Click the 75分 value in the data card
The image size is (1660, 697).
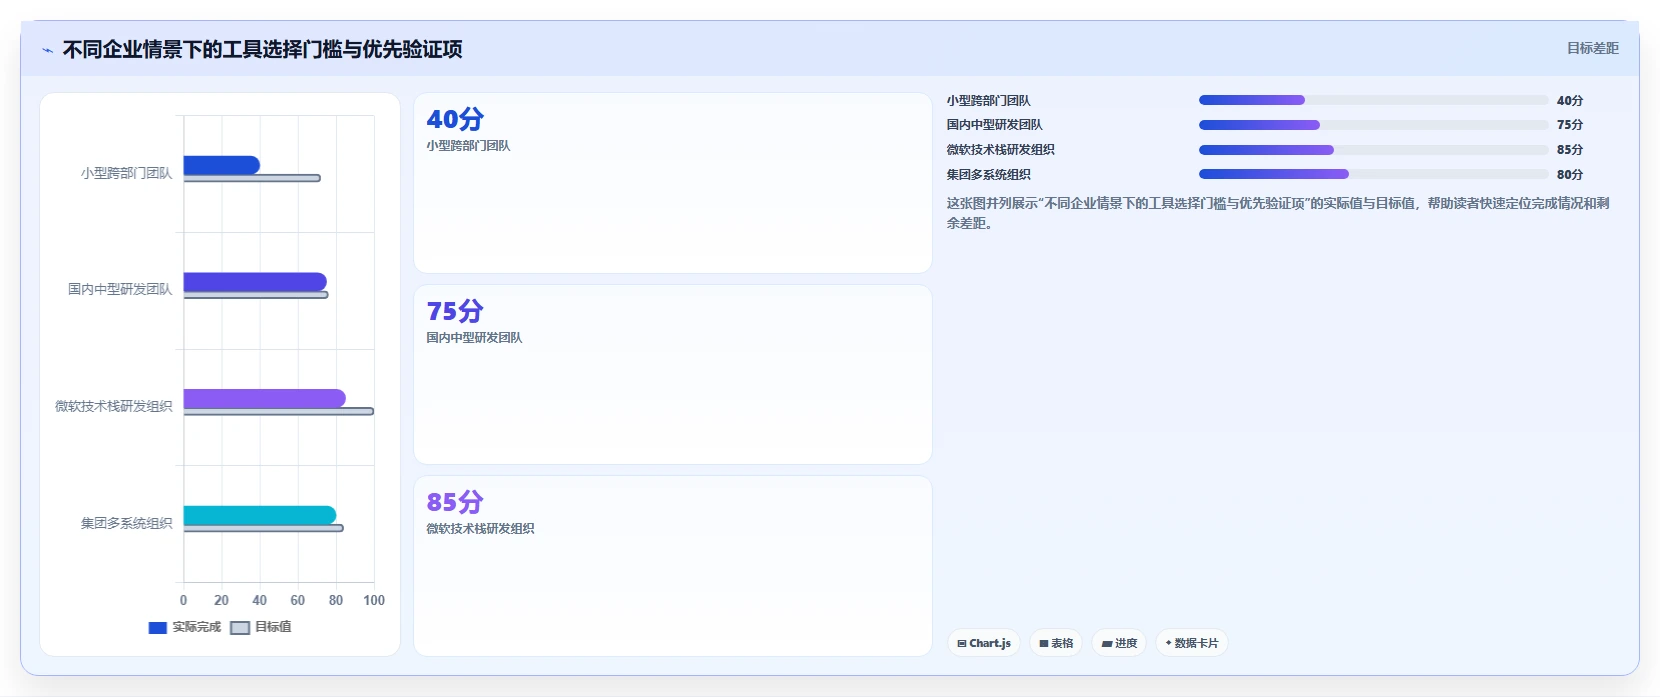tap(455, 311)
